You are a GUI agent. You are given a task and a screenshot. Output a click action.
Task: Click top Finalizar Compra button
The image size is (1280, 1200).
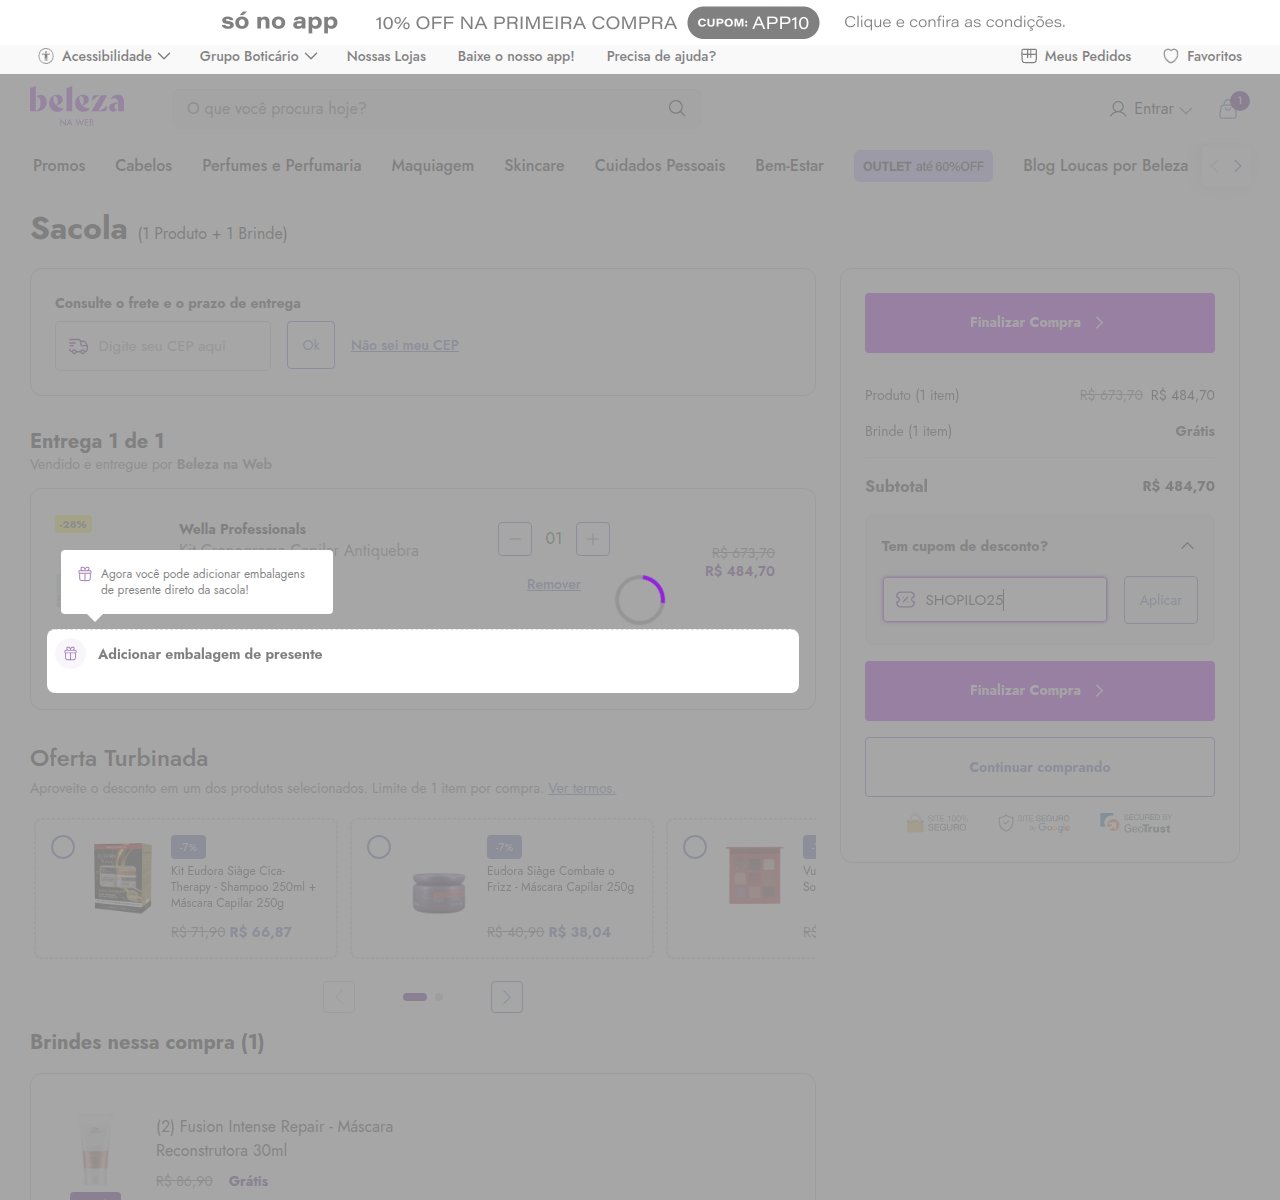coord(1040,323)
